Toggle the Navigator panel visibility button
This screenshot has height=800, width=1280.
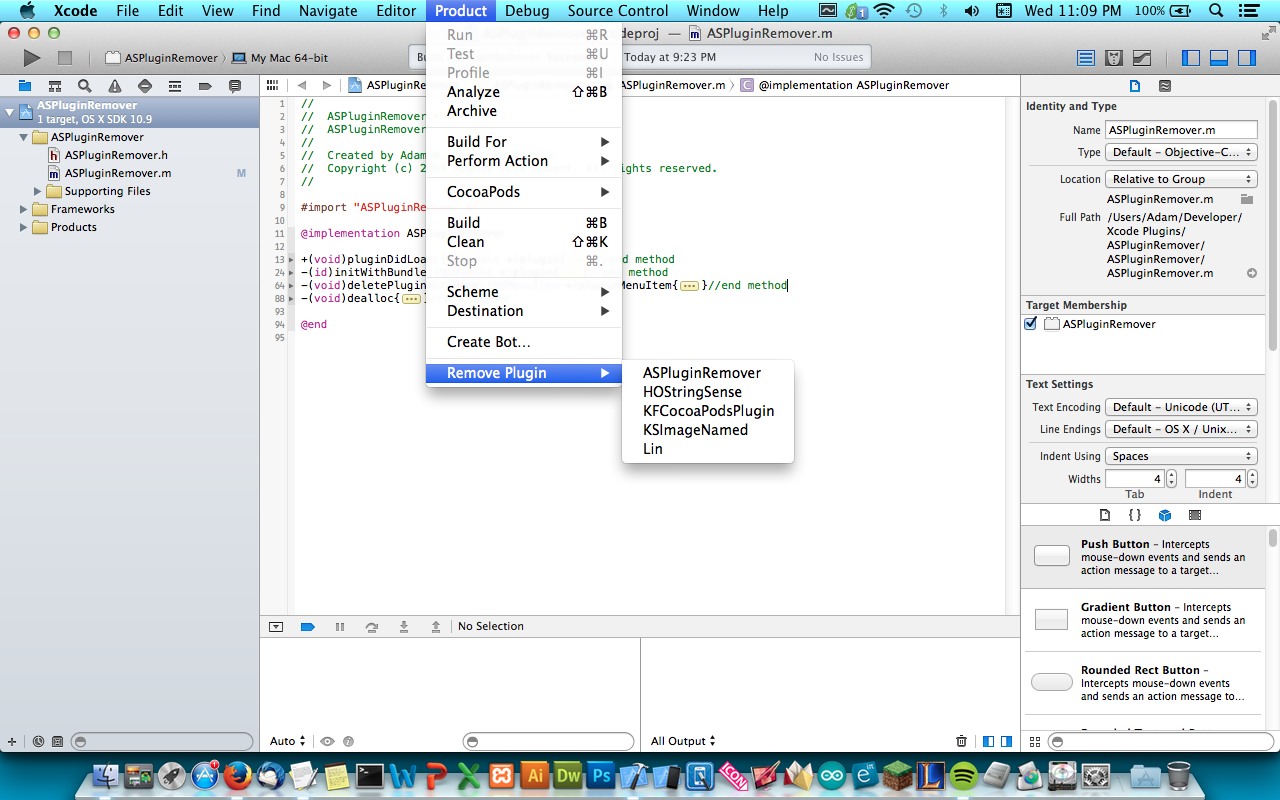click(x=1191, y=58)
